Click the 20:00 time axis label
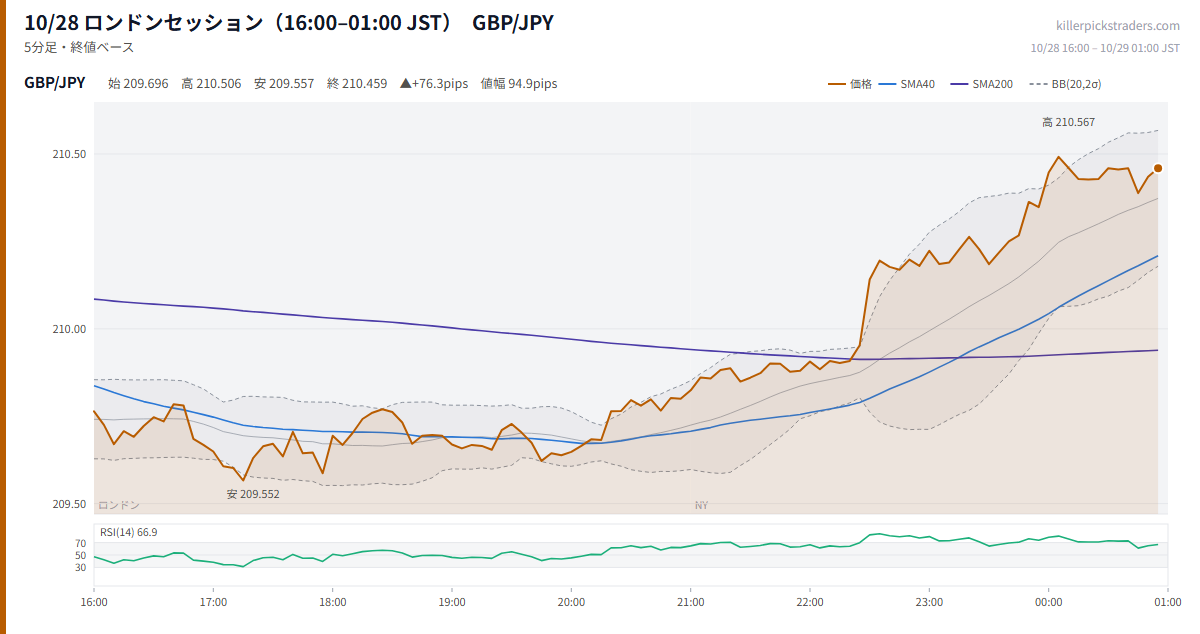The height and width of the screenshot is (634, 1200). (571, 603)
